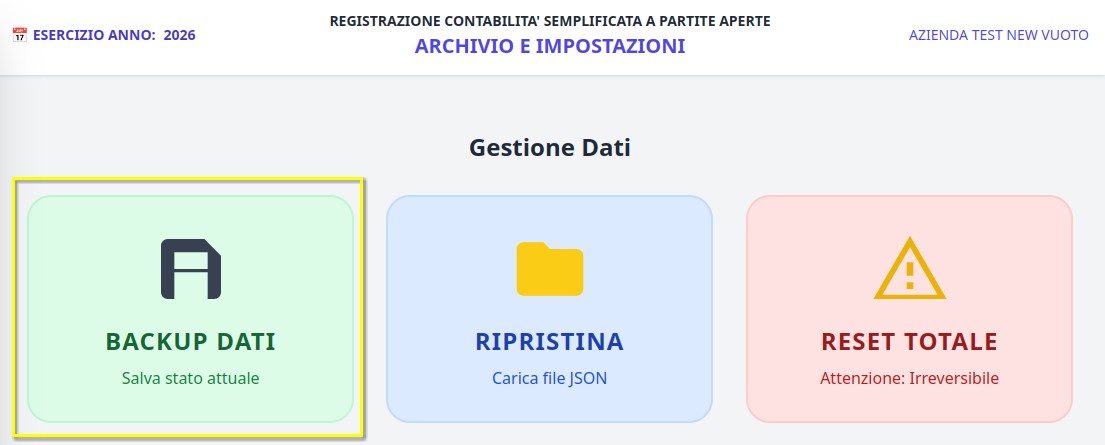Click the Salva stato attuale subtitle

pyautogui.click(x=191, y=379)
